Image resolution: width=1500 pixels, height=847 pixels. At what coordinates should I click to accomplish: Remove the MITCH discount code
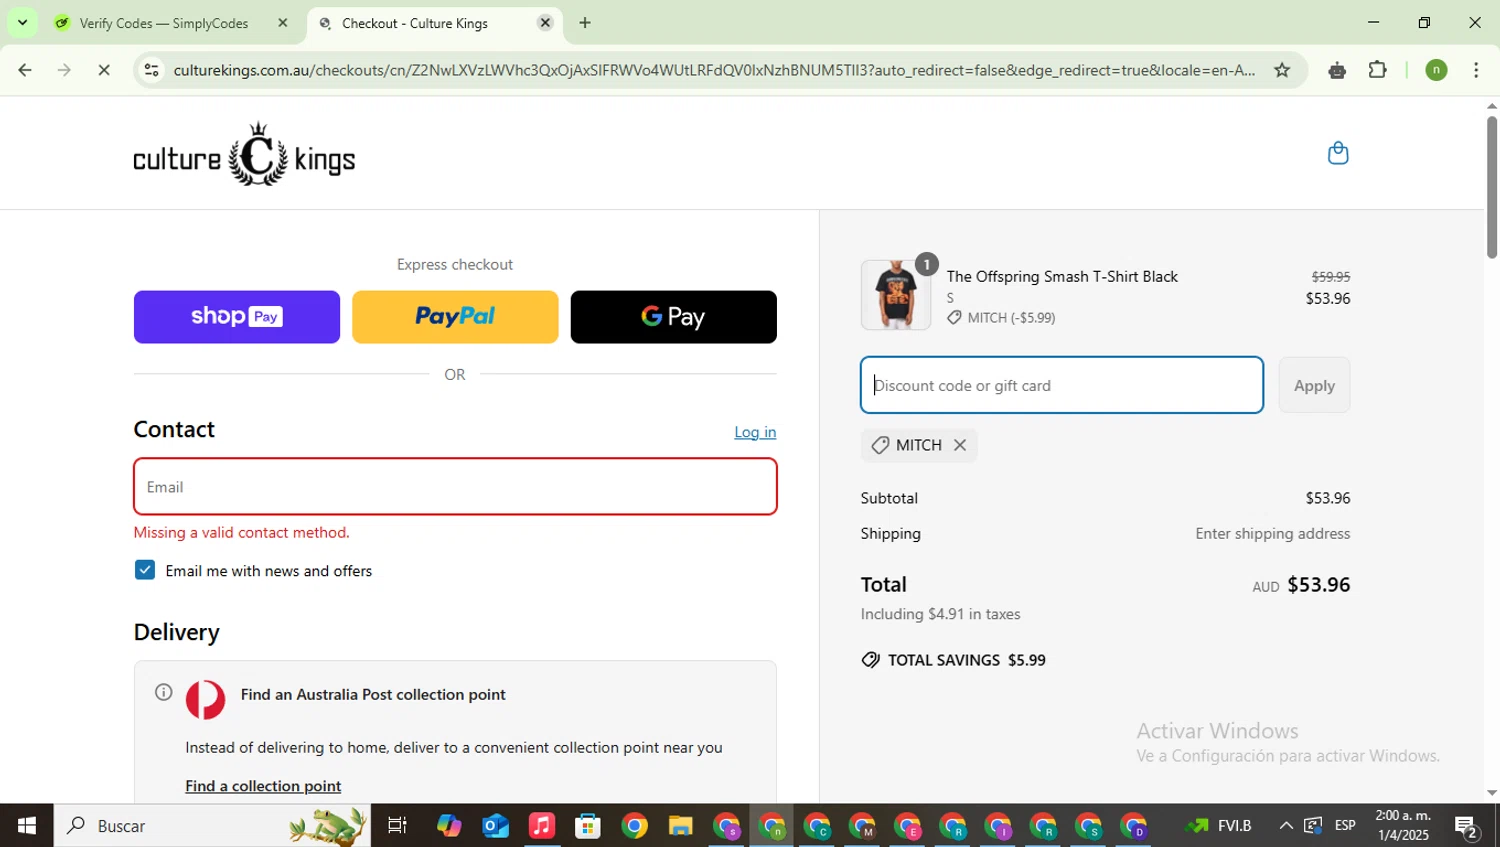[960, 445]
